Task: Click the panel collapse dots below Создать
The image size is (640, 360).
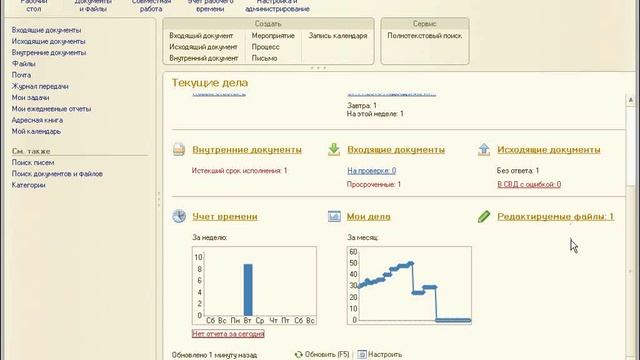Action: [318, 68]
